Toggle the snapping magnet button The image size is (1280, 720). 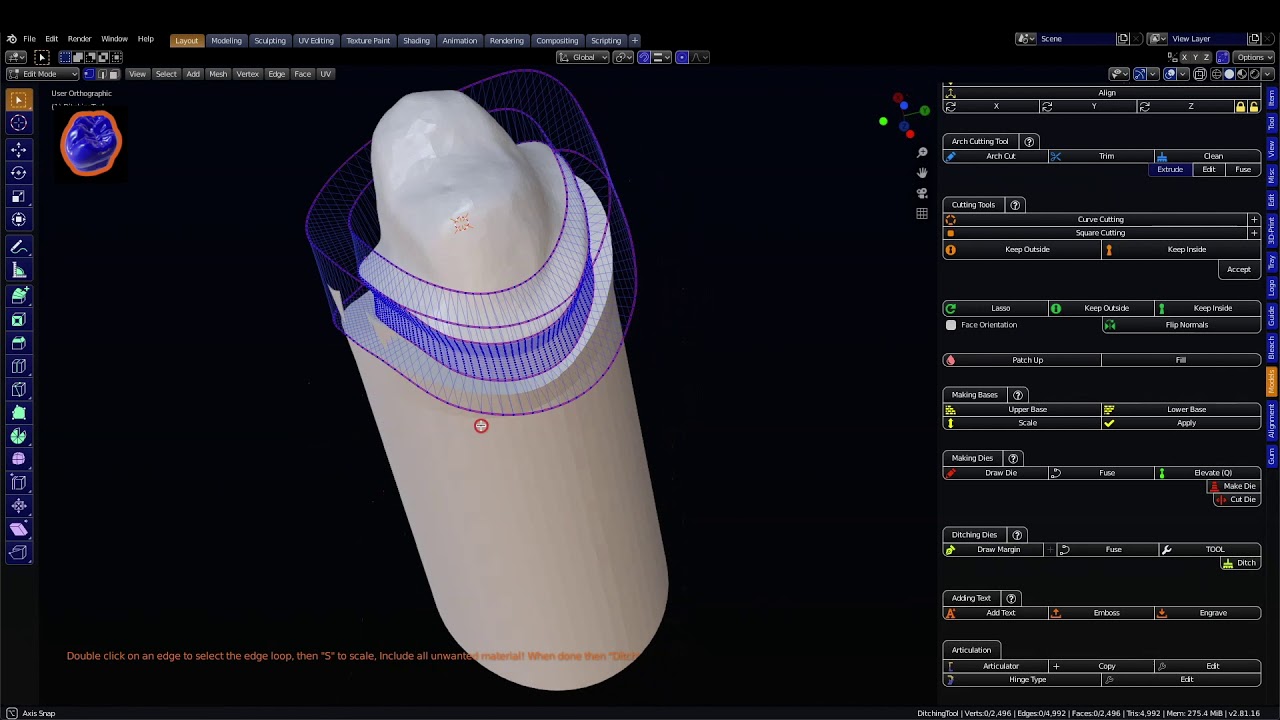(643, 57)
